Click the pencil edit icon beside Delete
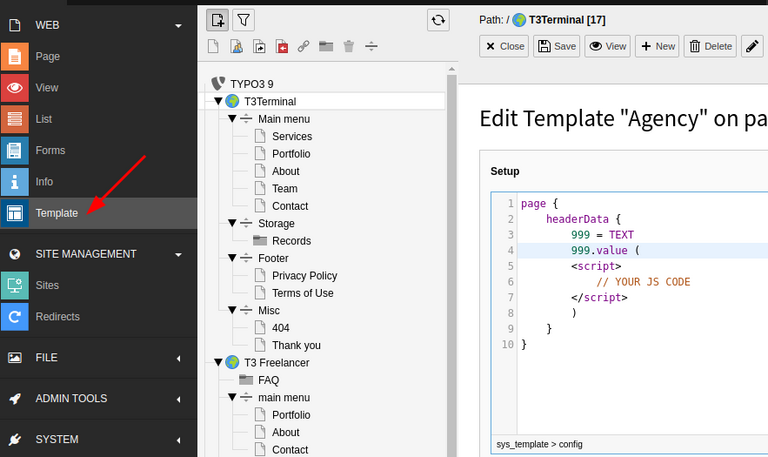The height and width of the screenshot is (457, 768). click(752, 46)
